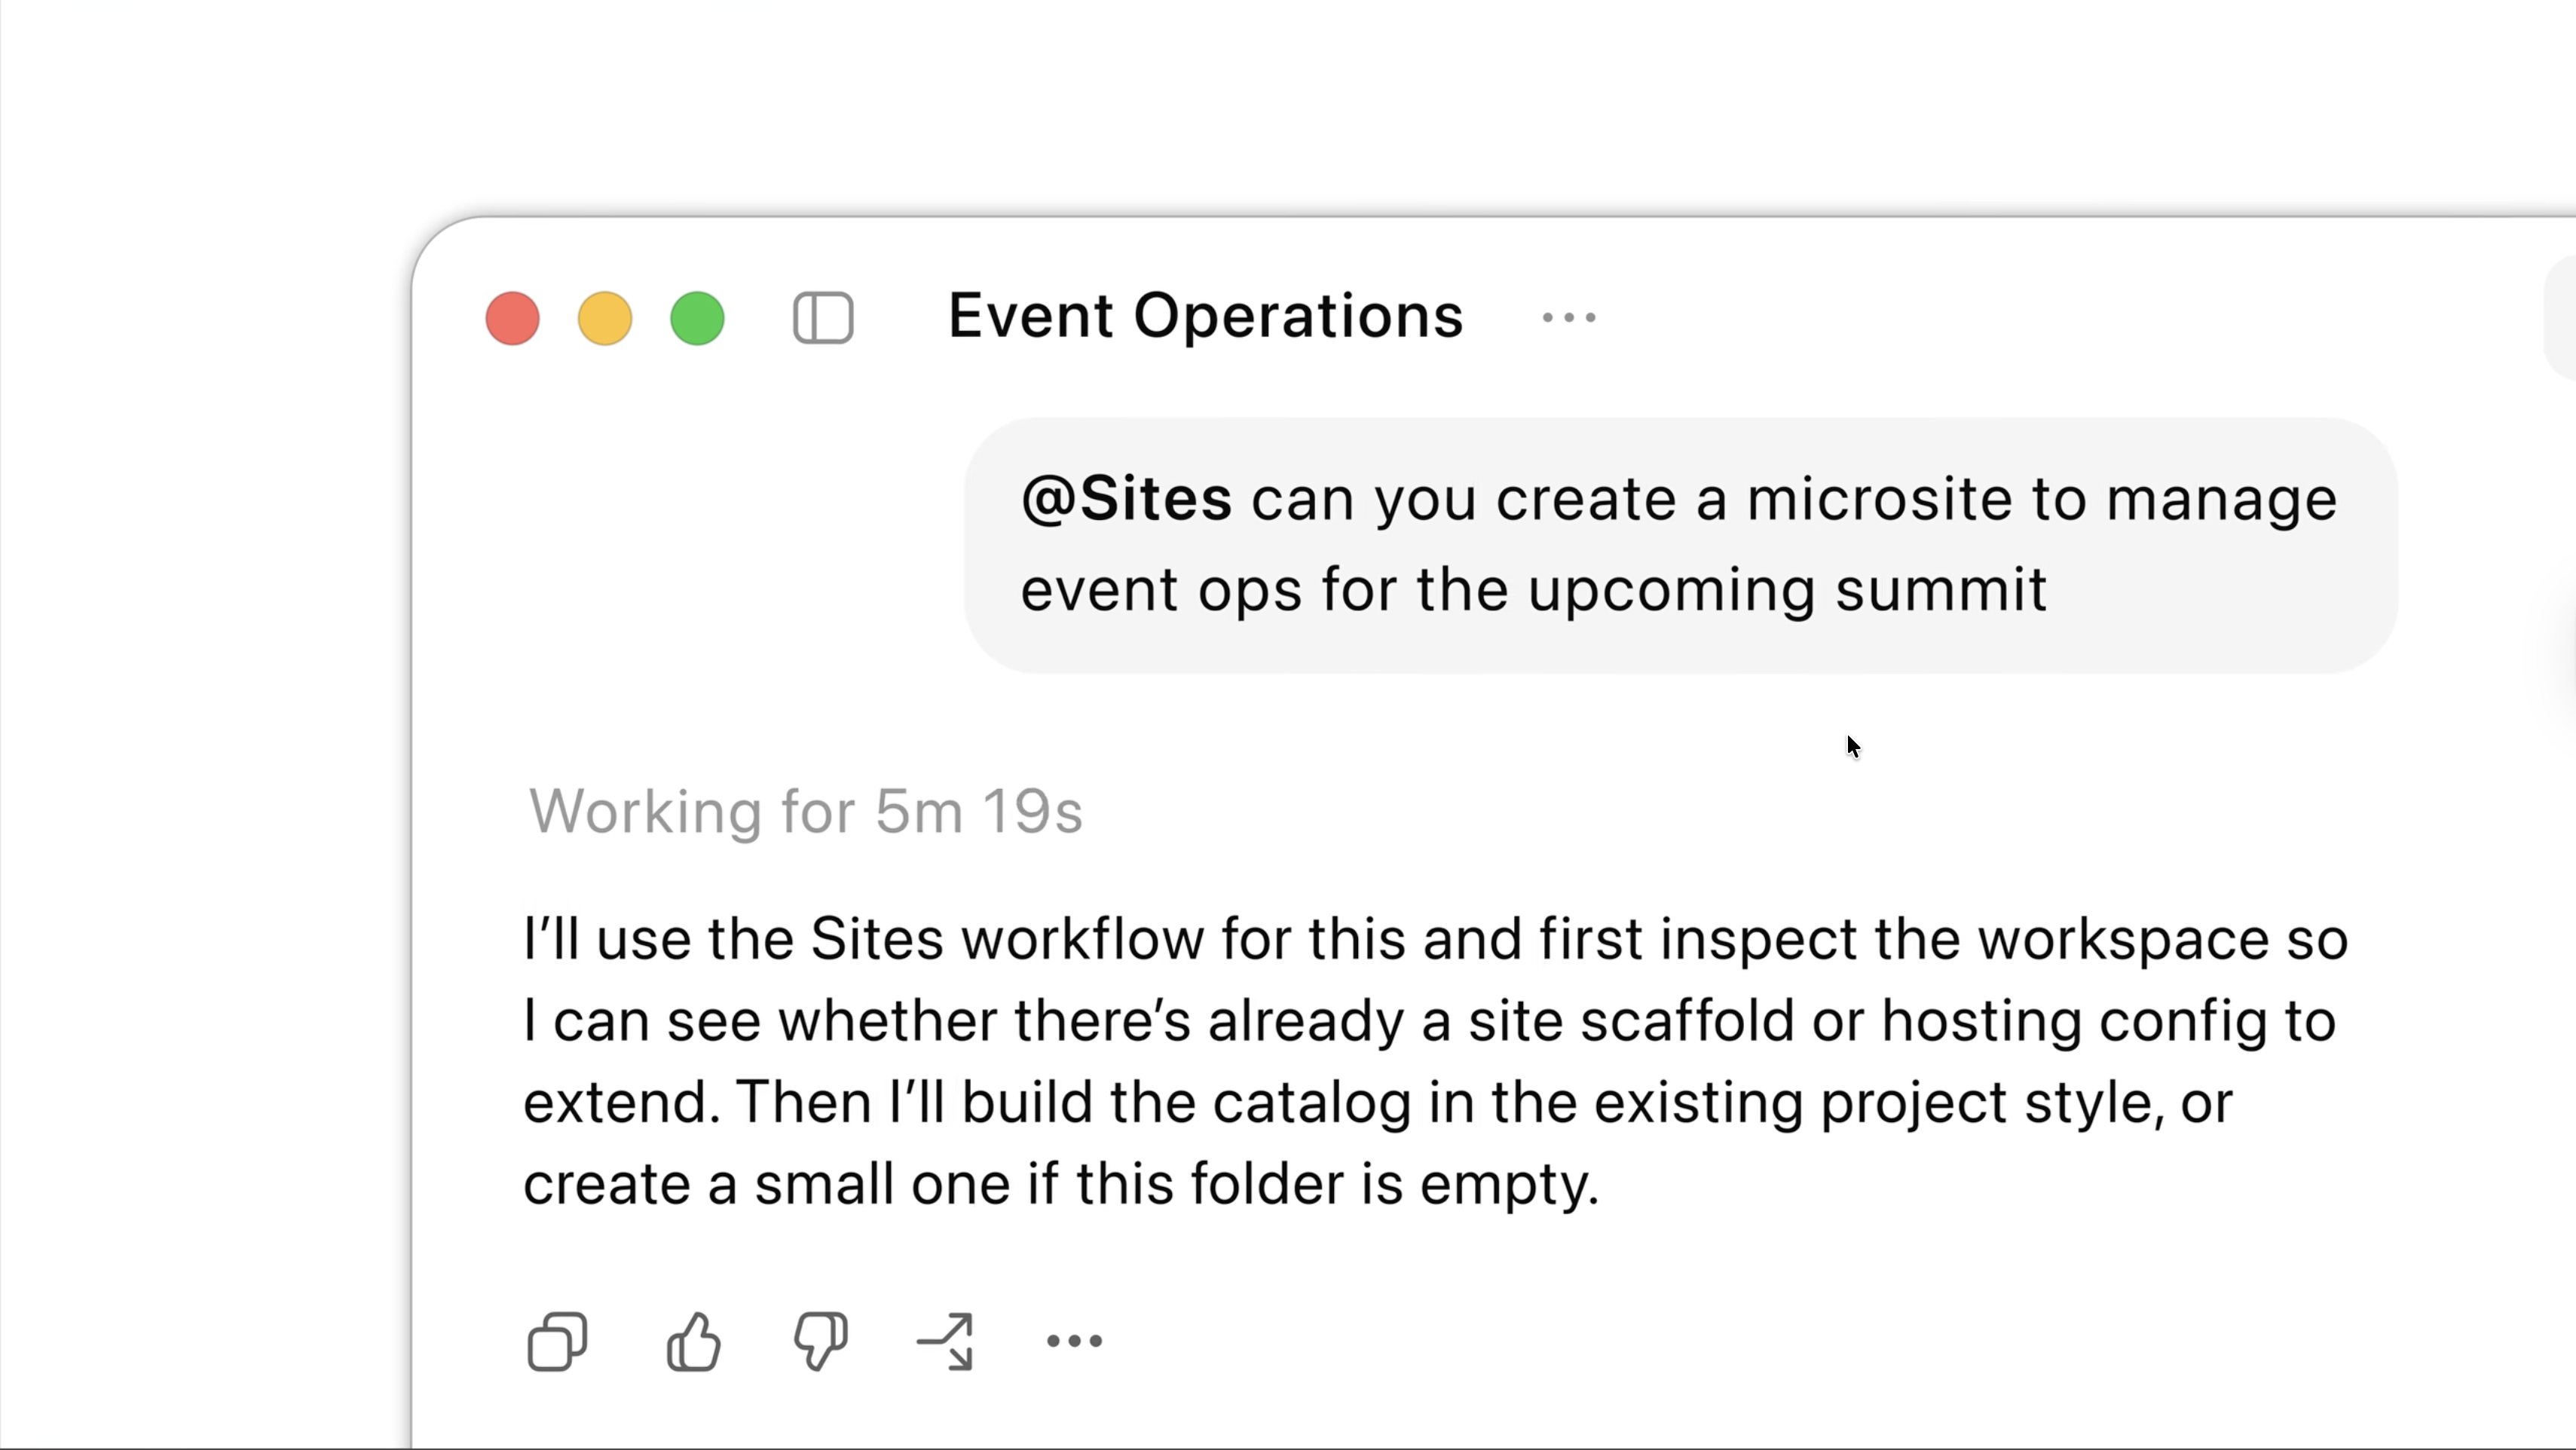Screen dimensions: 2576x1450
Task: Copy the assistant response
Action: (x=557, y=1341)
